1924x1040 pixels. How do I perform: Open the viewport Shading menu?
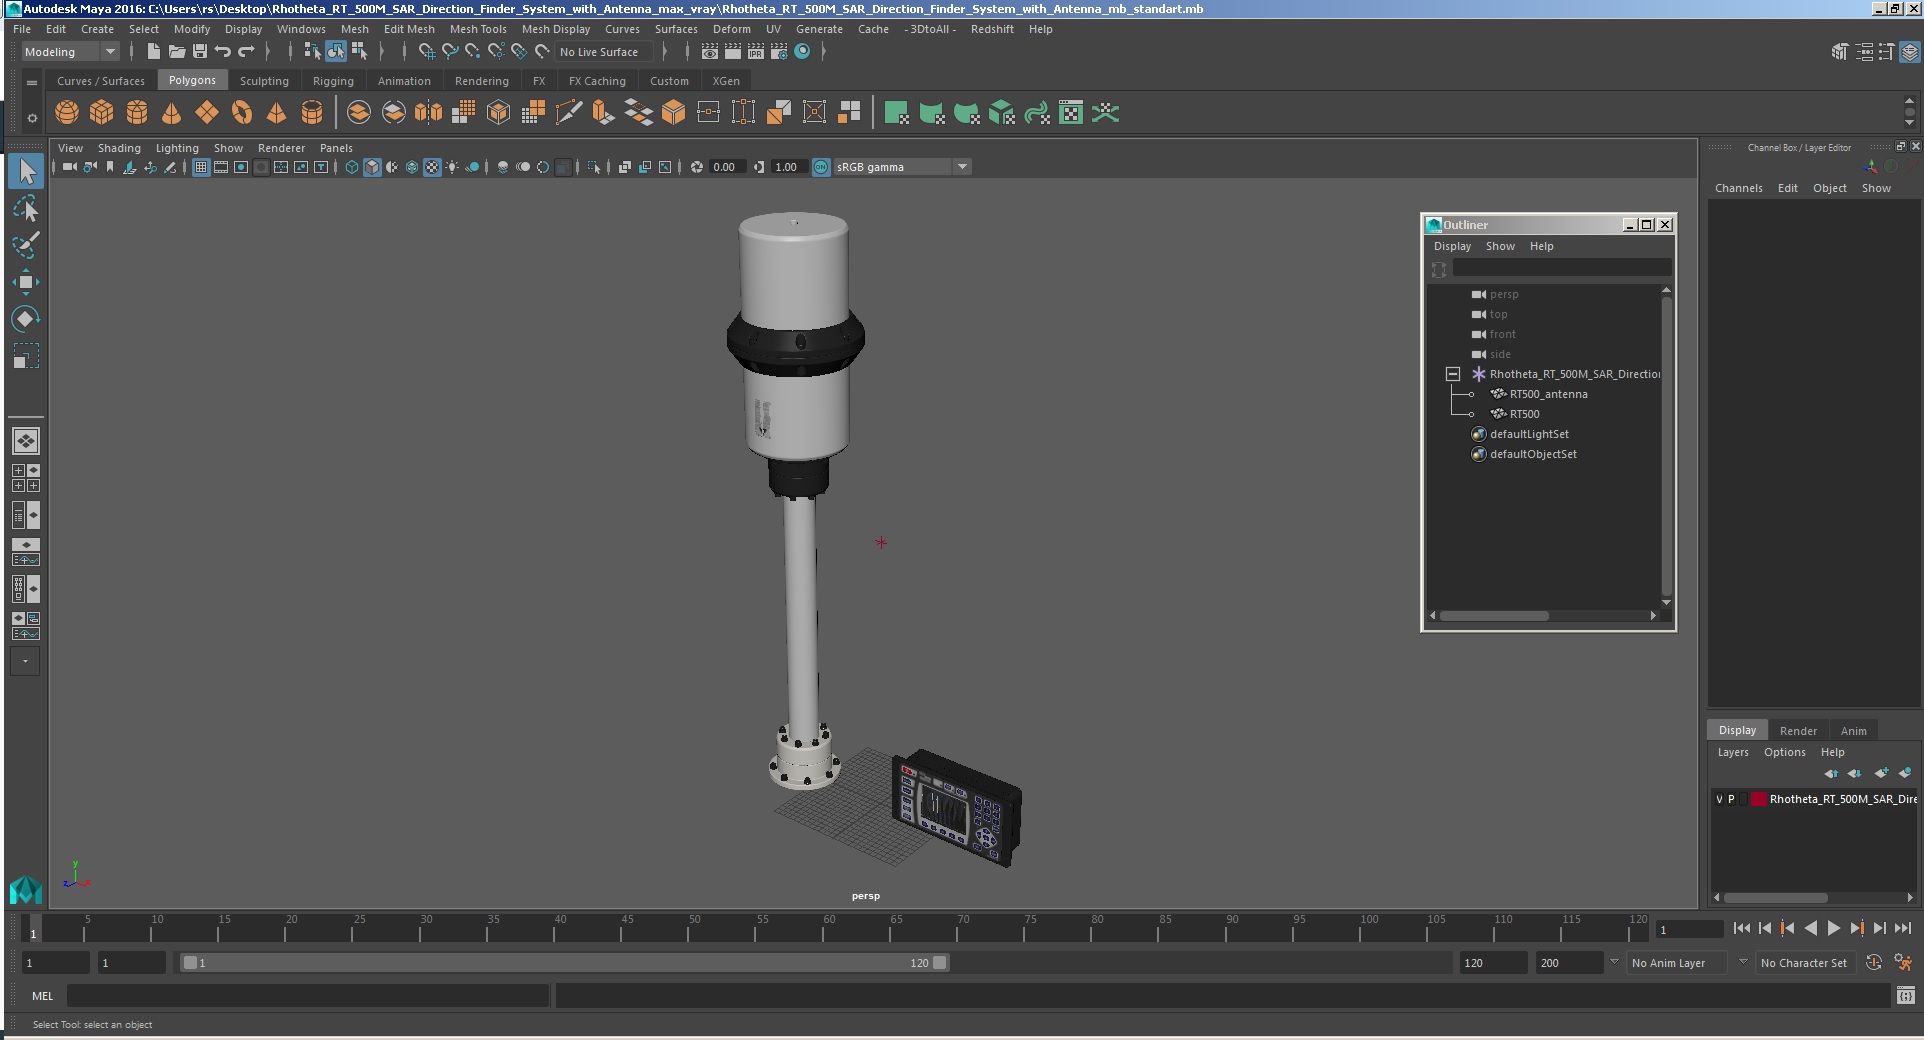[x=119, y=148]
